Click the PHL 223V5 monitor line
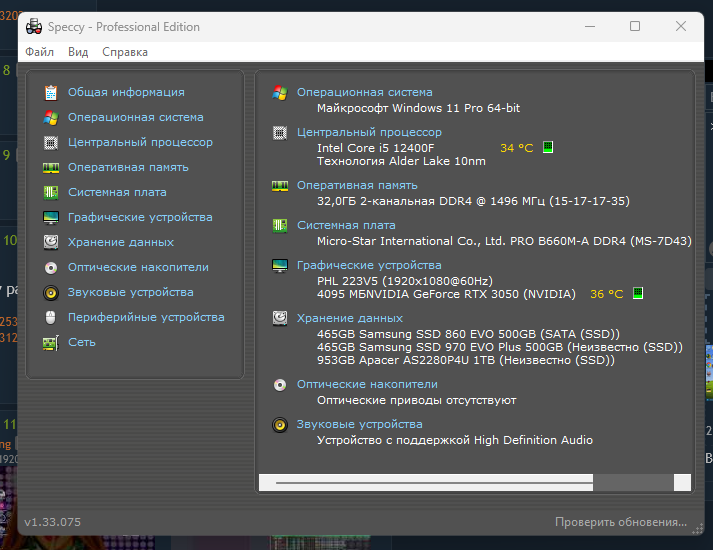Image resolution: width=713 pixels, height=550 pixels. tap(405, 281)
